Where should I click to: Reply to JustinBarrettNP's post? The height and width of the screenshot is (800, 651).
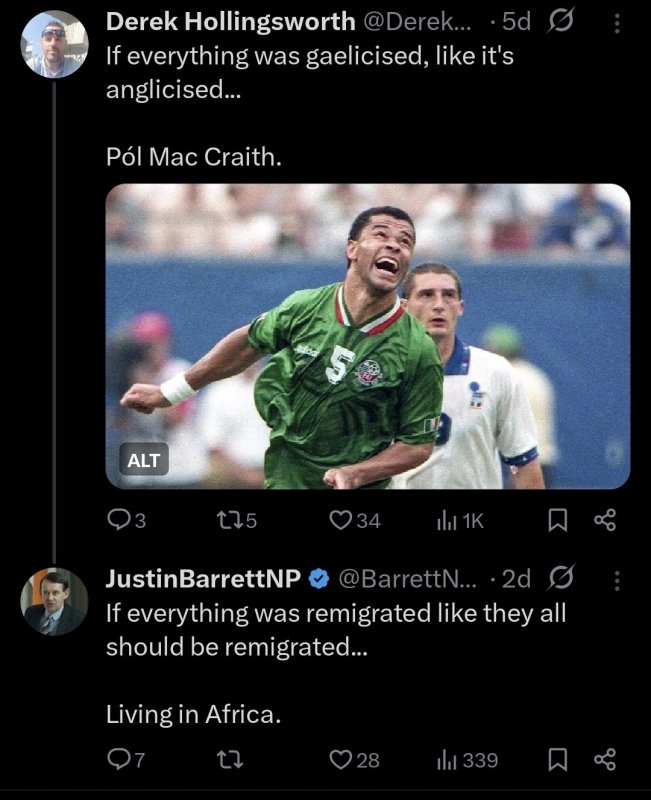coord(119,760)
